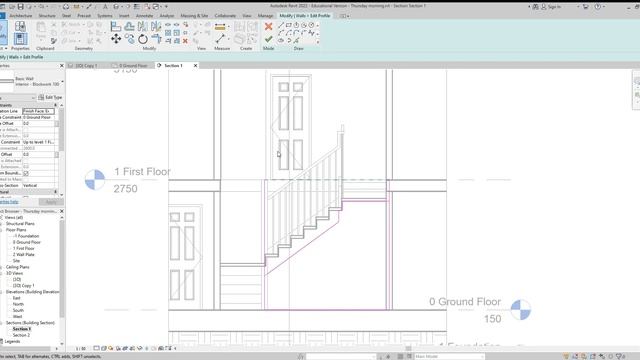Click the Apply button in Properties
640x360 pixels.
(51, 202)
